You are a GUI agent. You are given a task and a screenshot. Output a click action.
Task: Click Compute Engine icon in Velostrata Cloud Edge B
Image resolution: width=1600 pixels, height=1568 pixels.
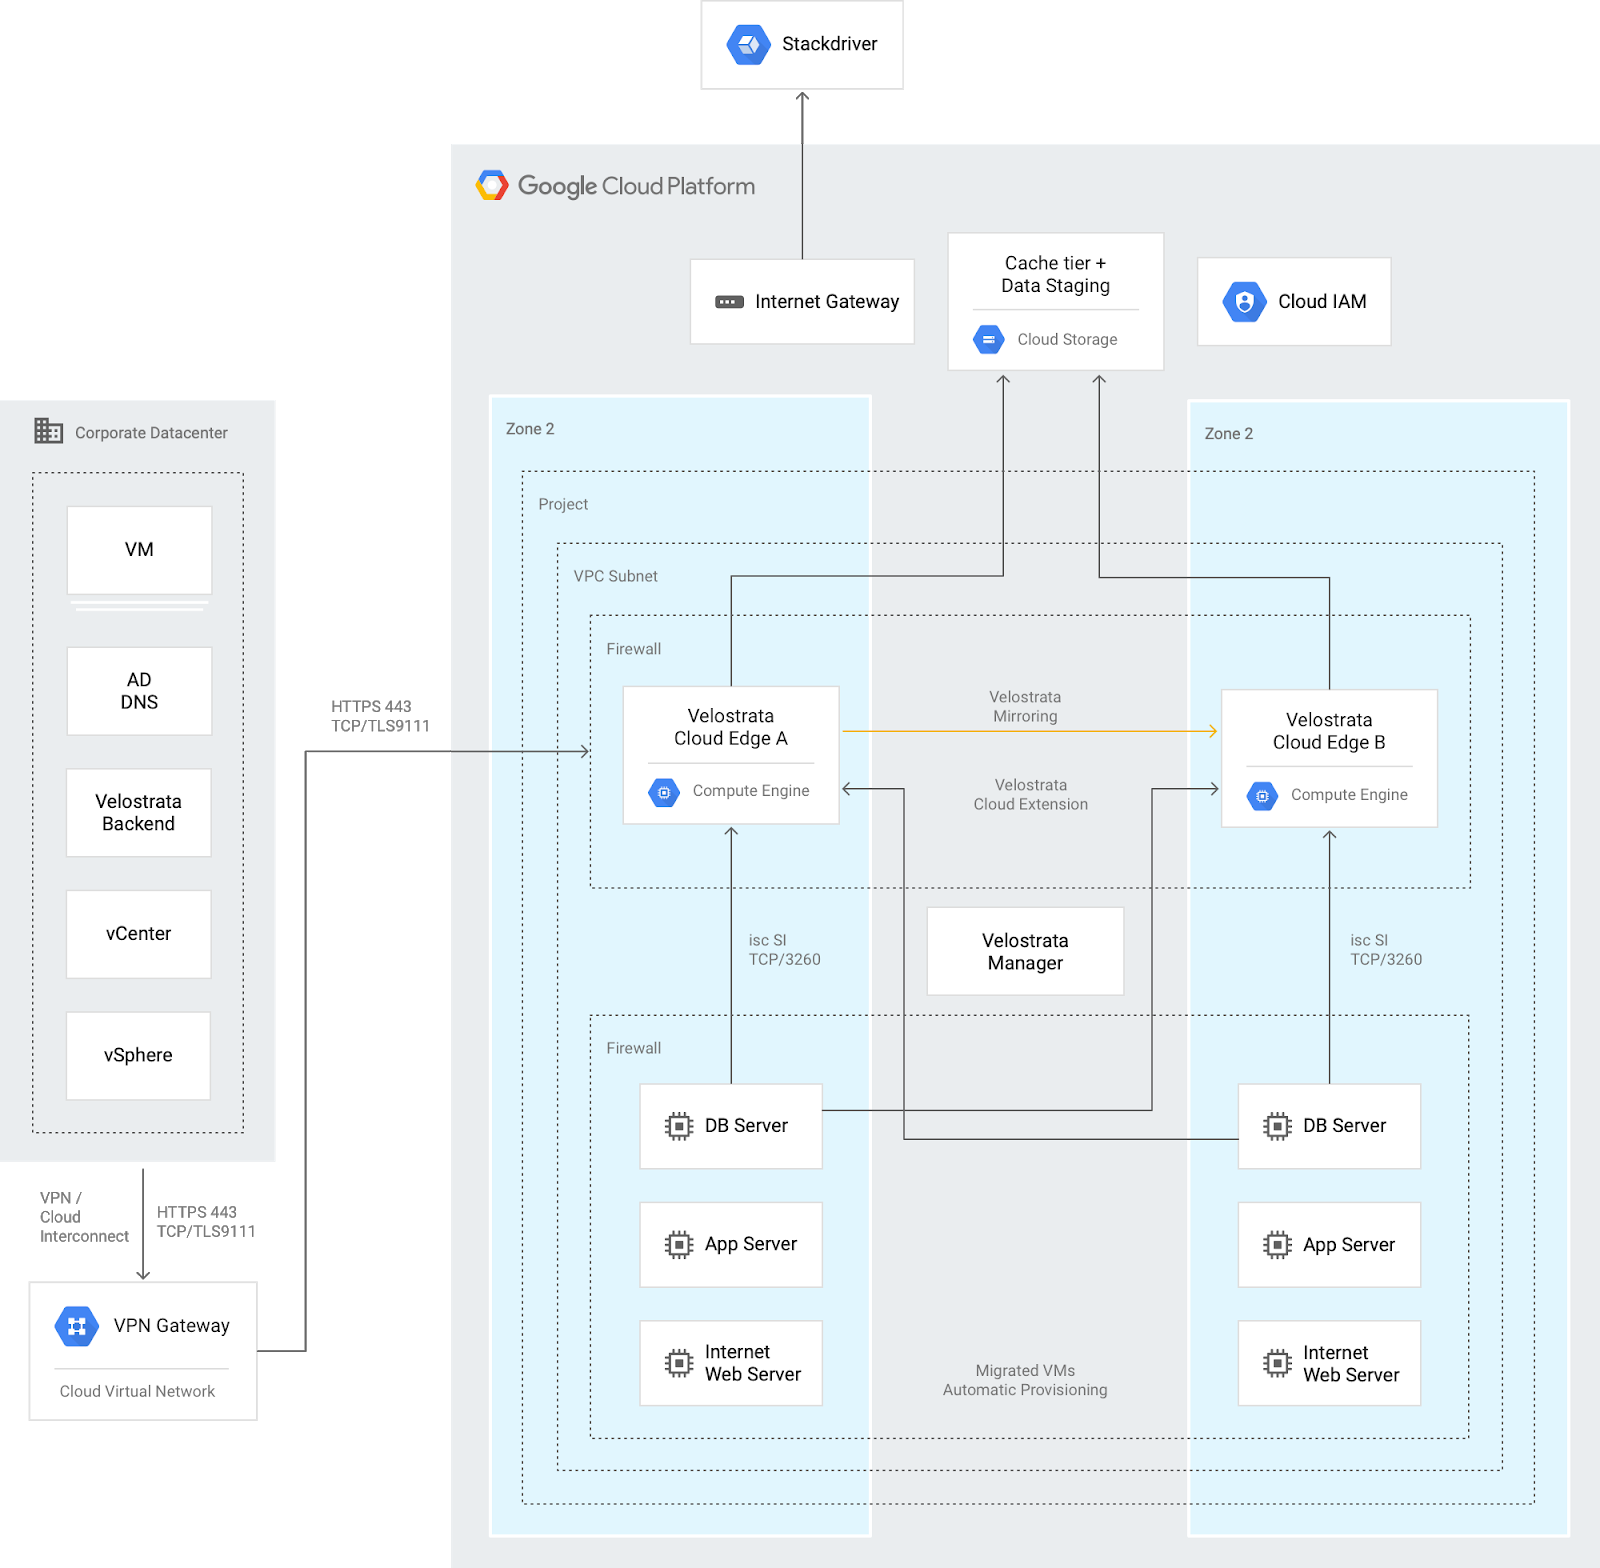[1263, 795]
